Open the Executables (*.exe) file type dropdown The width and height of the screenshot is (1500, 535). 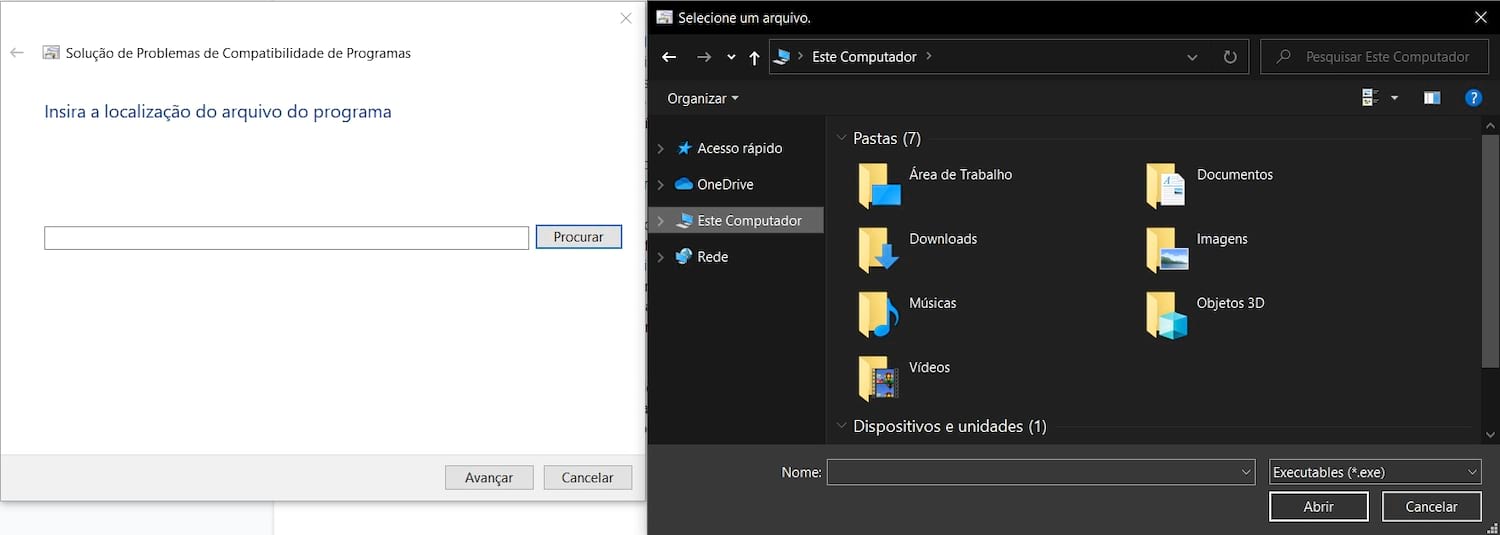point(1374,472)
